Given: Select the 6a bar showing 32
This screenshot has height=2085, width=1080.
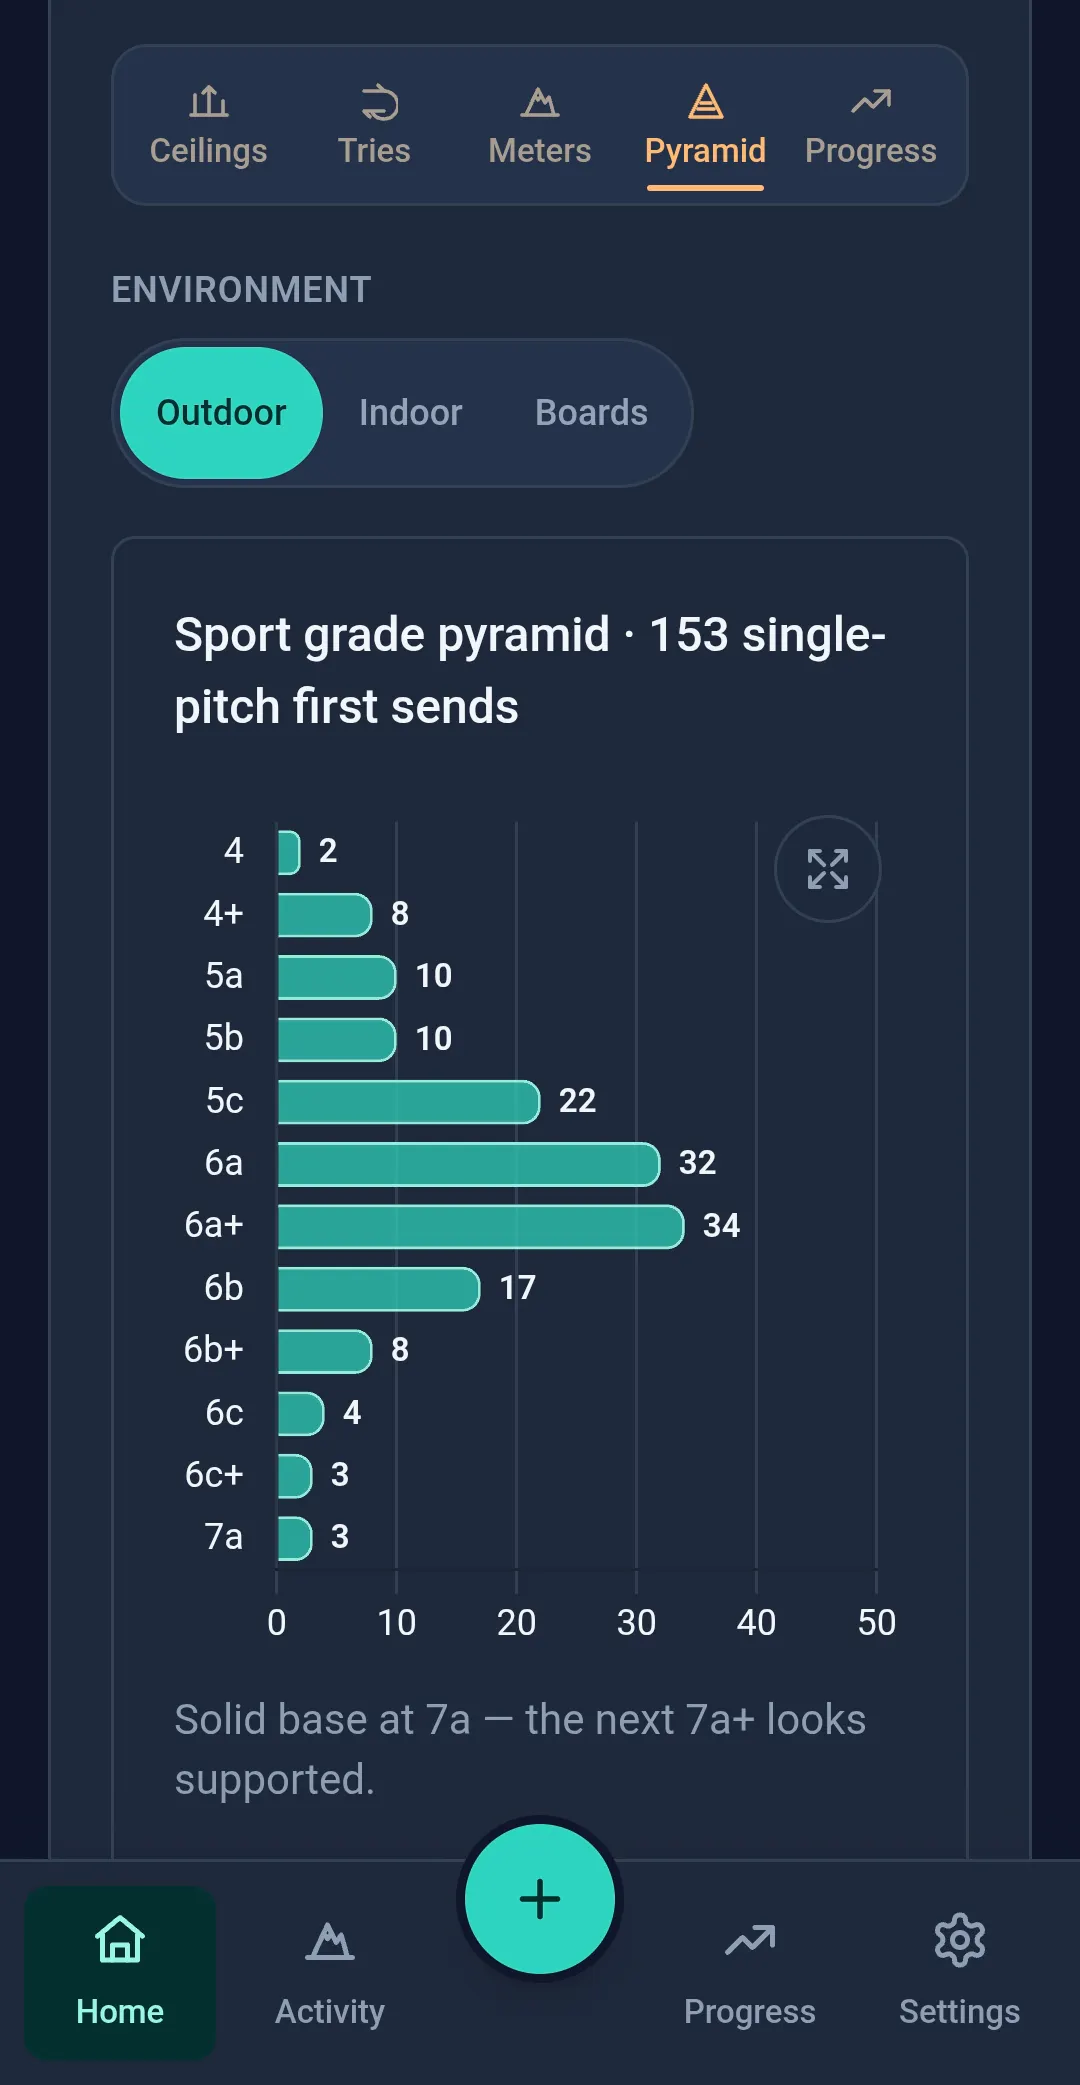Looking at the screenshot, I should tap(468, 1164).
